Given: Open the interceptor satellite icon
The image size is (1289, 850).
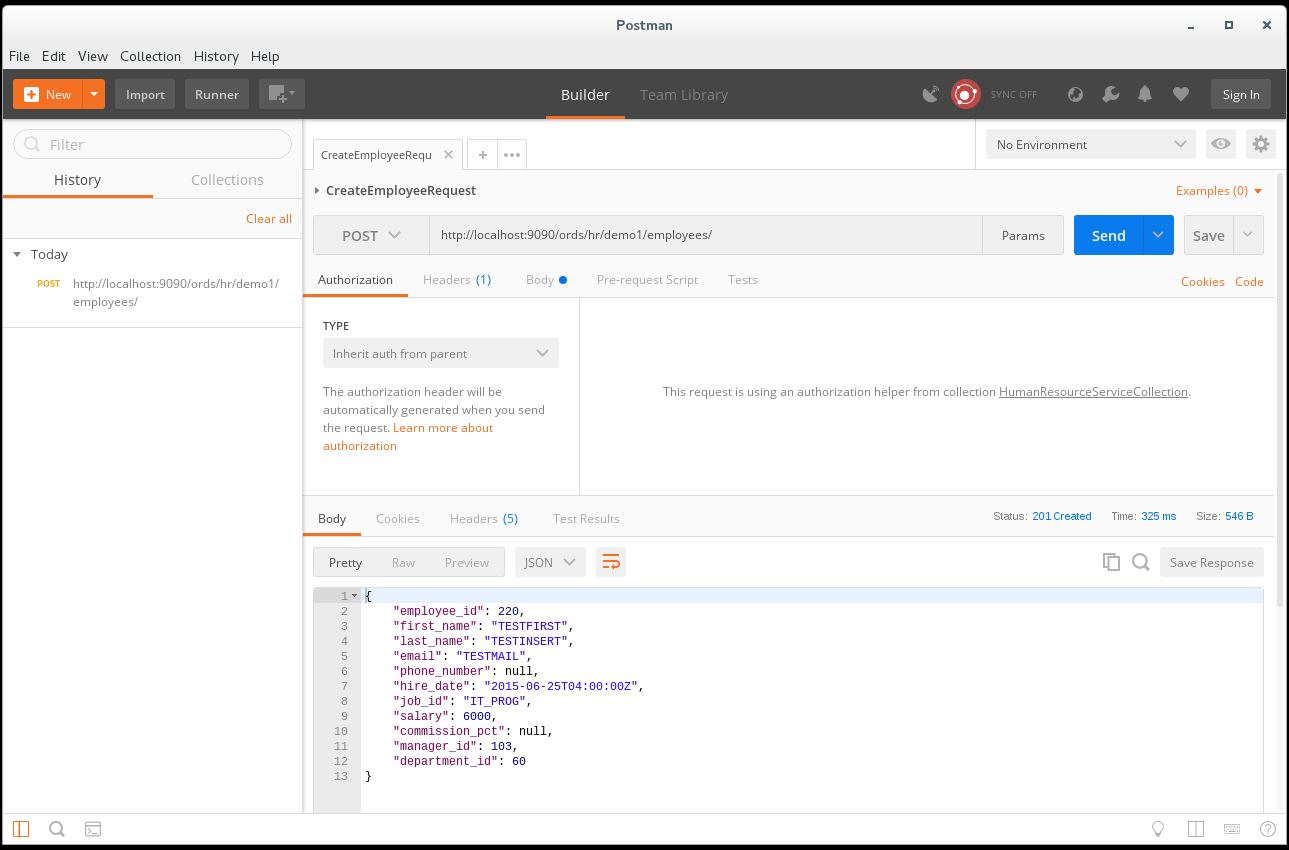Looking at the screenshot, I should pyautogui.click(x=931, y=94).
